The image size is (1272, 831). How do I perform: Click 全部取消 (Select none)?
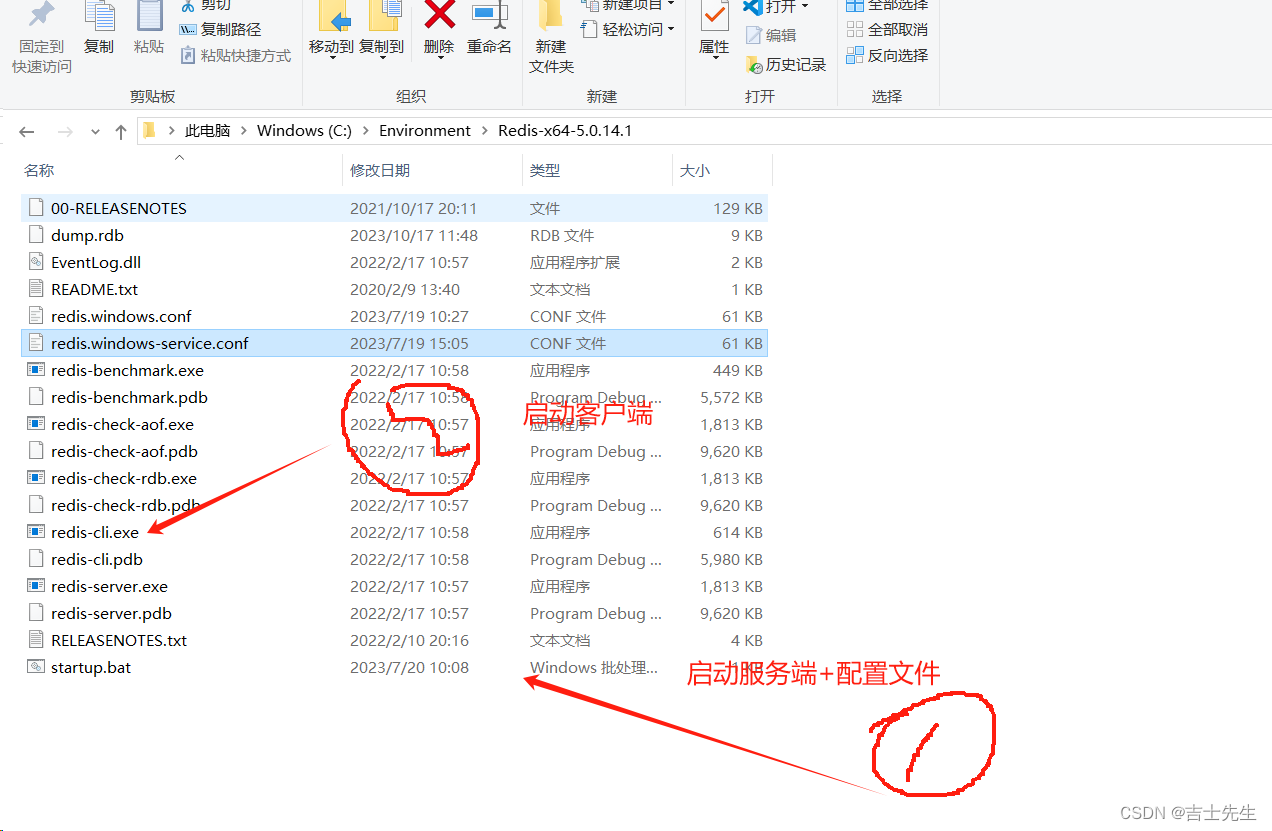[x=887, y=30]
